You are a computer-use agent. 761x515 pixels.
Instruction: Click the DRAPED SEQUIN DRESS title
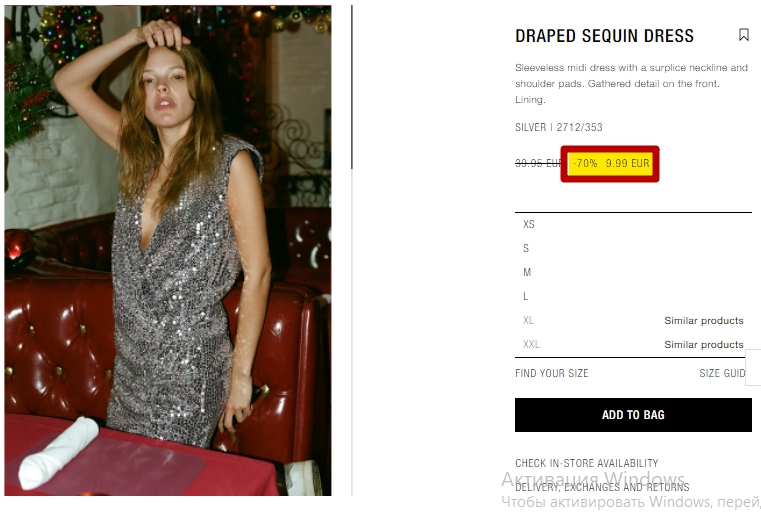(604, 36)
